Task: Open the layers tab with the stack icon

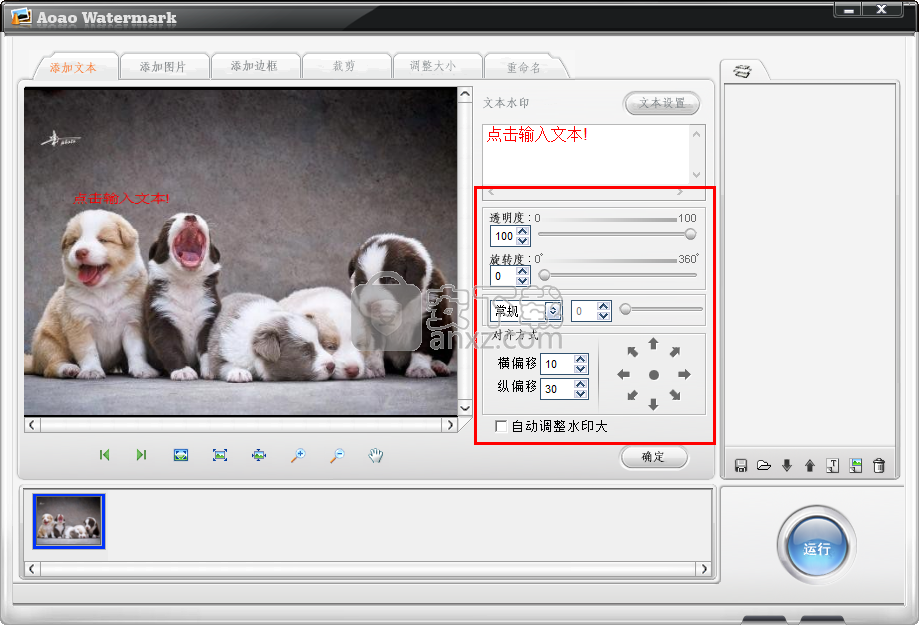Action: coord(743,72)
